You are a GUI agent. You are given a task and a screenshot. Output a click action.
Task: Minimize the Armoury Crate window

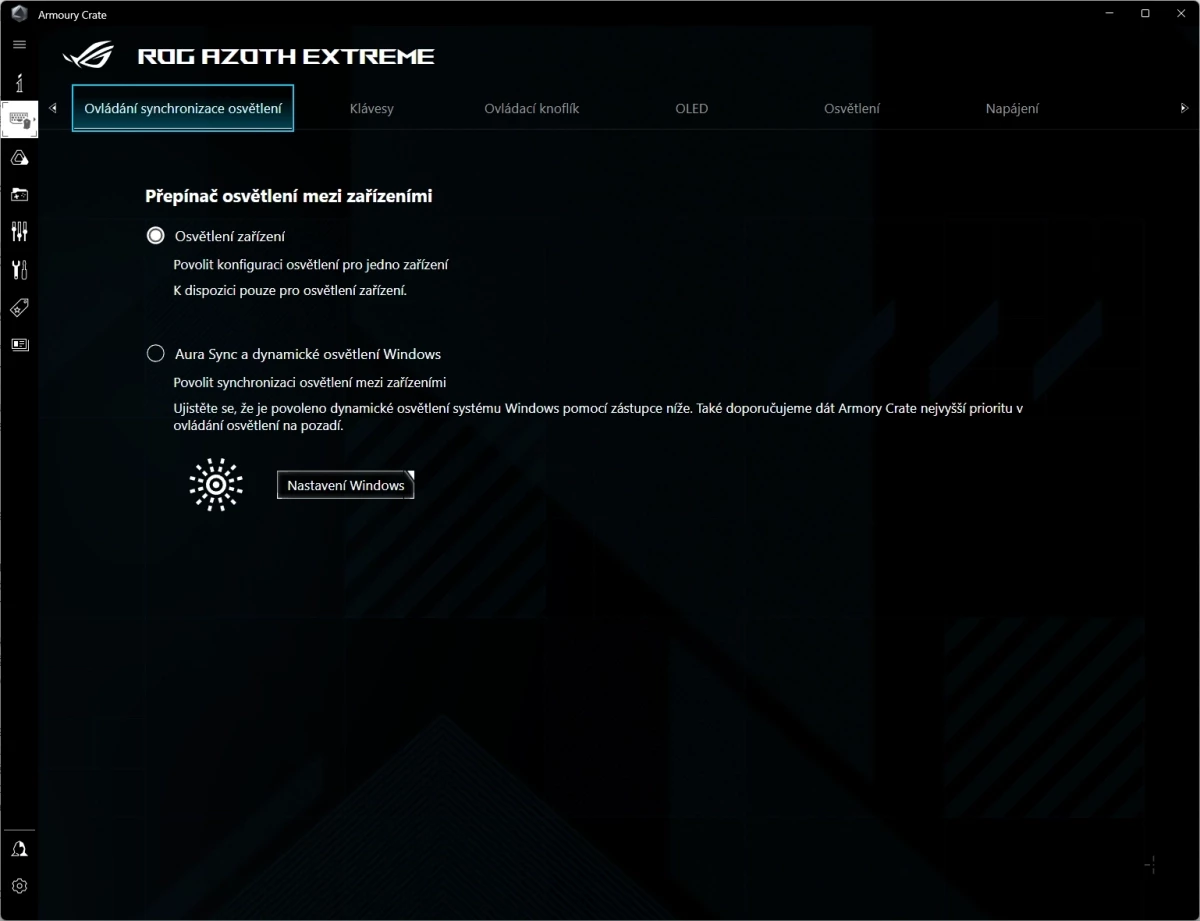pyautogui.click(x=1110, y=13)
